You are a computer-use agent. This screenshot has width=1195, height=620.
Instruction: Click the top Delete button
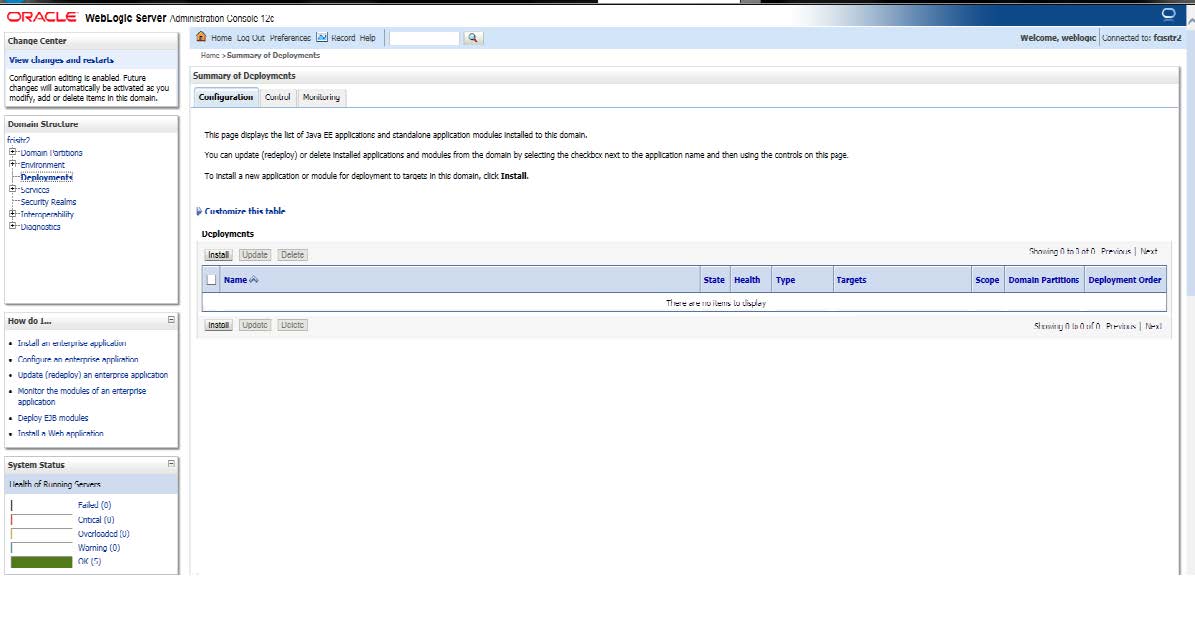point(292,255)
